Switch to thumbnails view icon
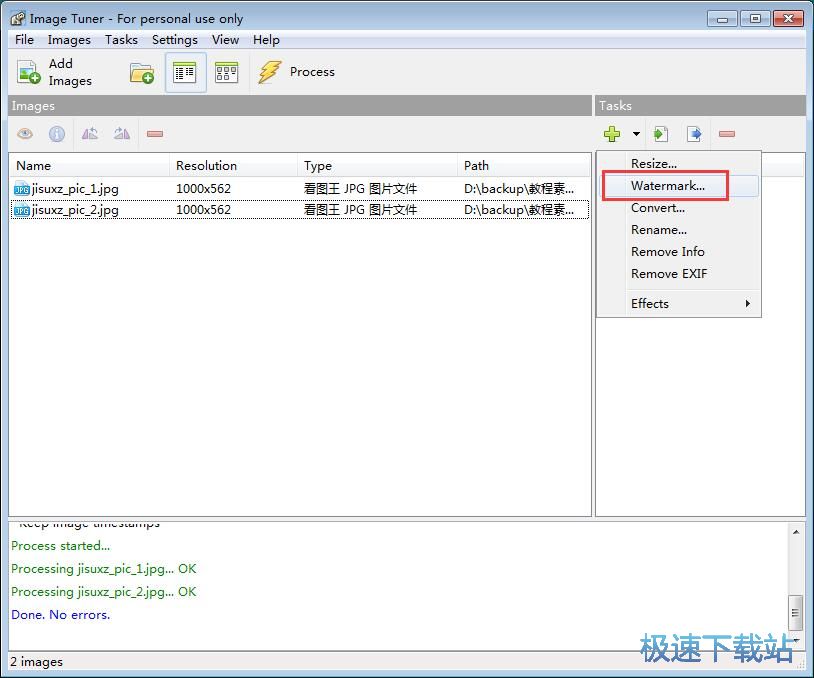 pyautogui.click(x=226, y=72)
